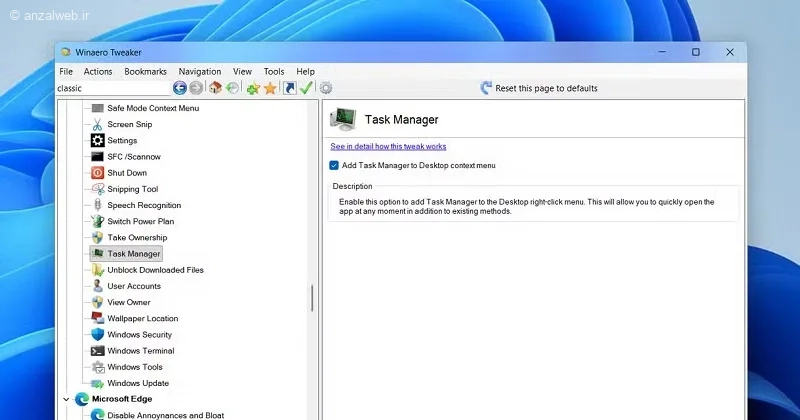
Task: Click the Reset page refresh arrow icon
Action: coord(486,88)
